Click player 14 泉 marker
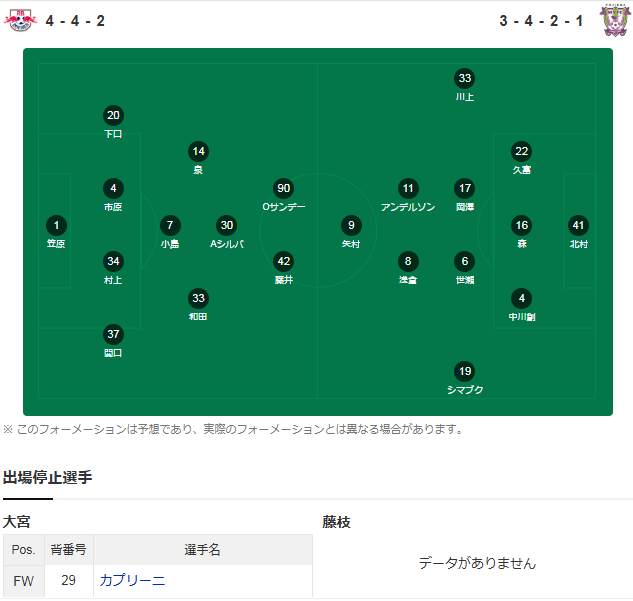 pyautogui.click(x=198, y=152)
